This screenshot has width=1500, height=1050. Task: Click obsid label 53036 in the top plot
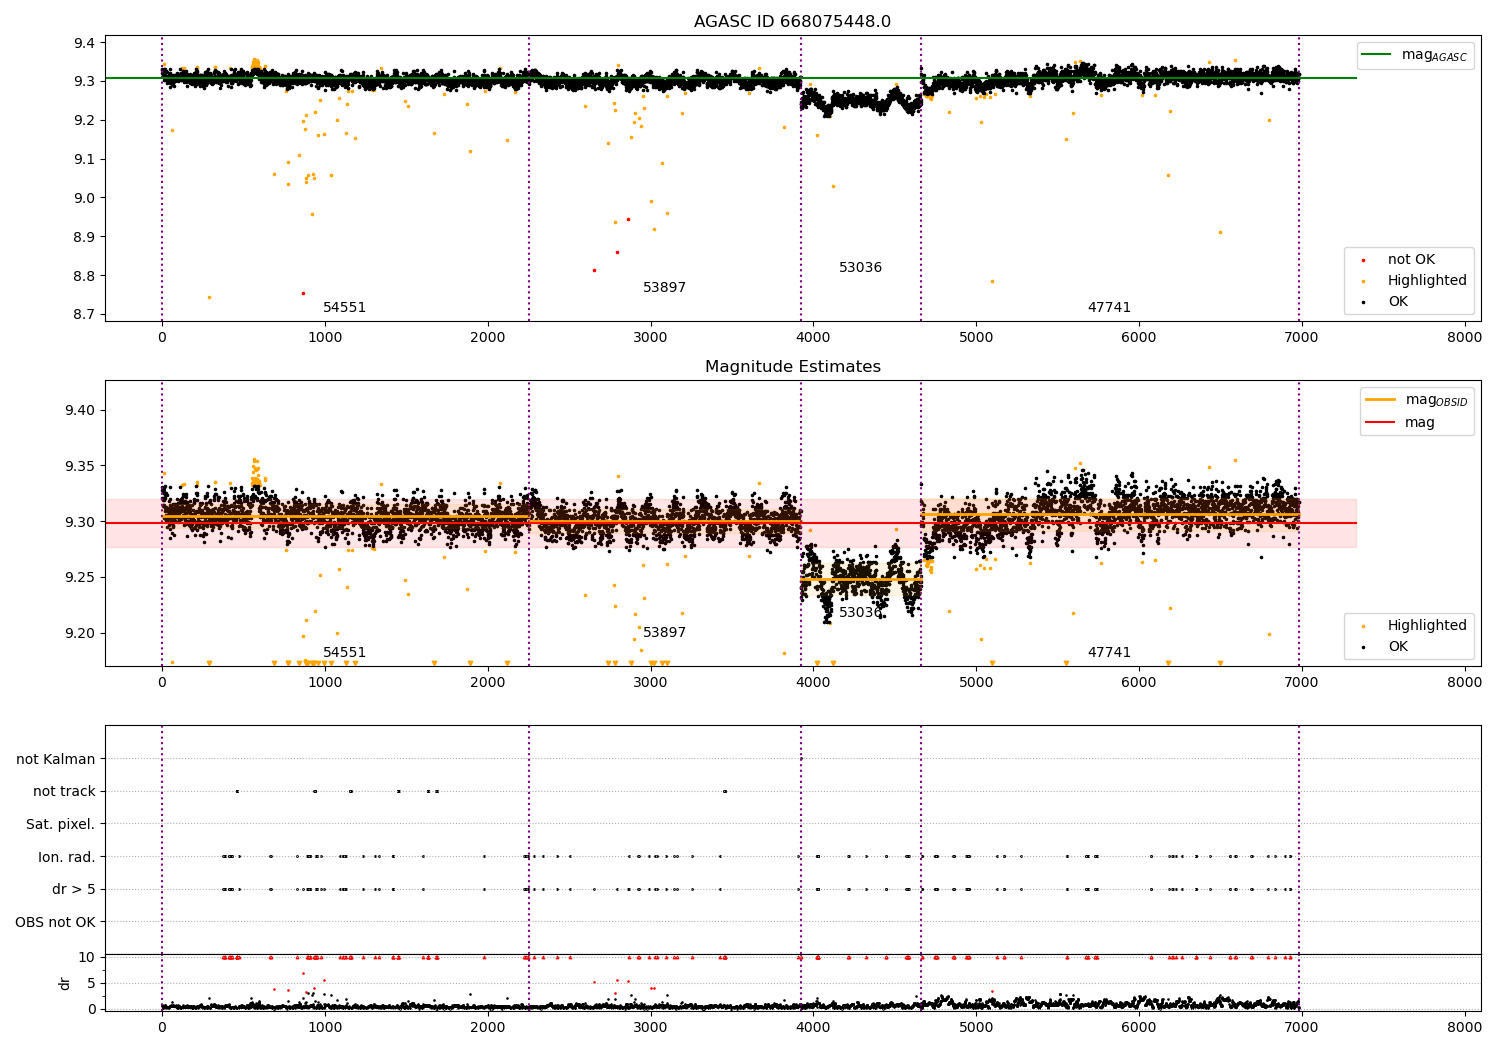coord(860,268)
